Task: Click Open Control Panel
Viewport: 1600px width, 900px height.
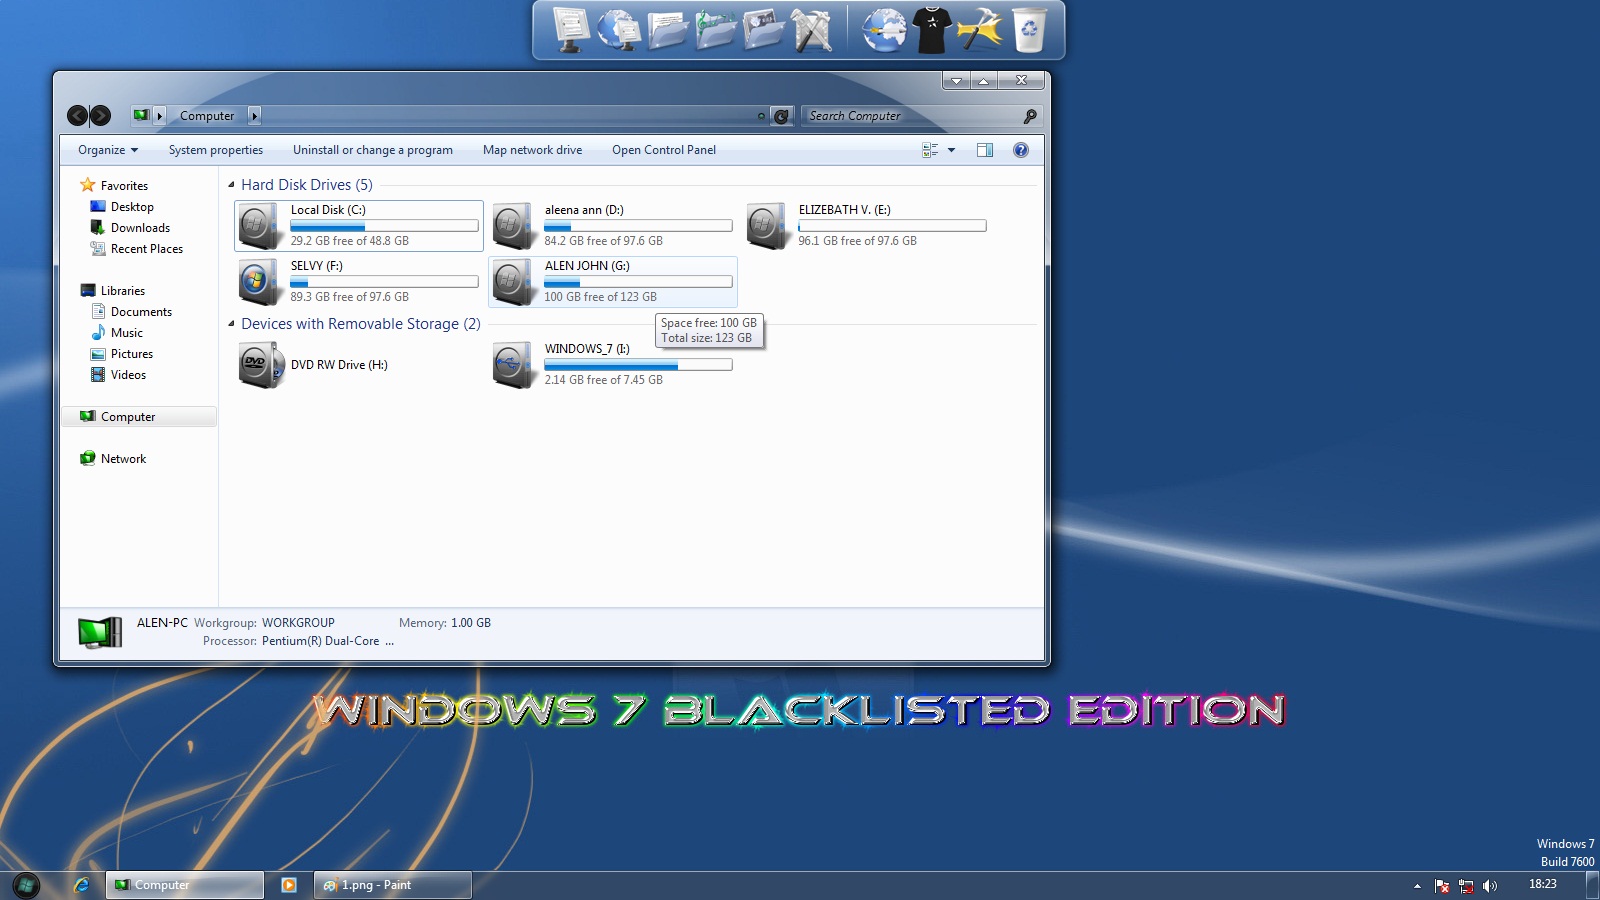Action: (x=664, y=150)
